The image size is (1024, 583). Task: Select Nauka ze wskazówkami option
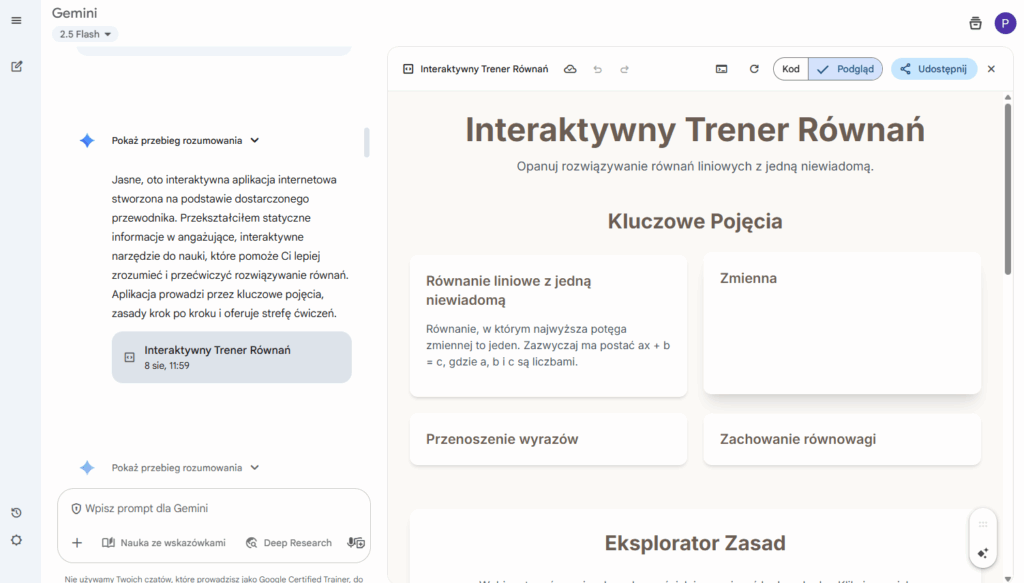(163, 543)
